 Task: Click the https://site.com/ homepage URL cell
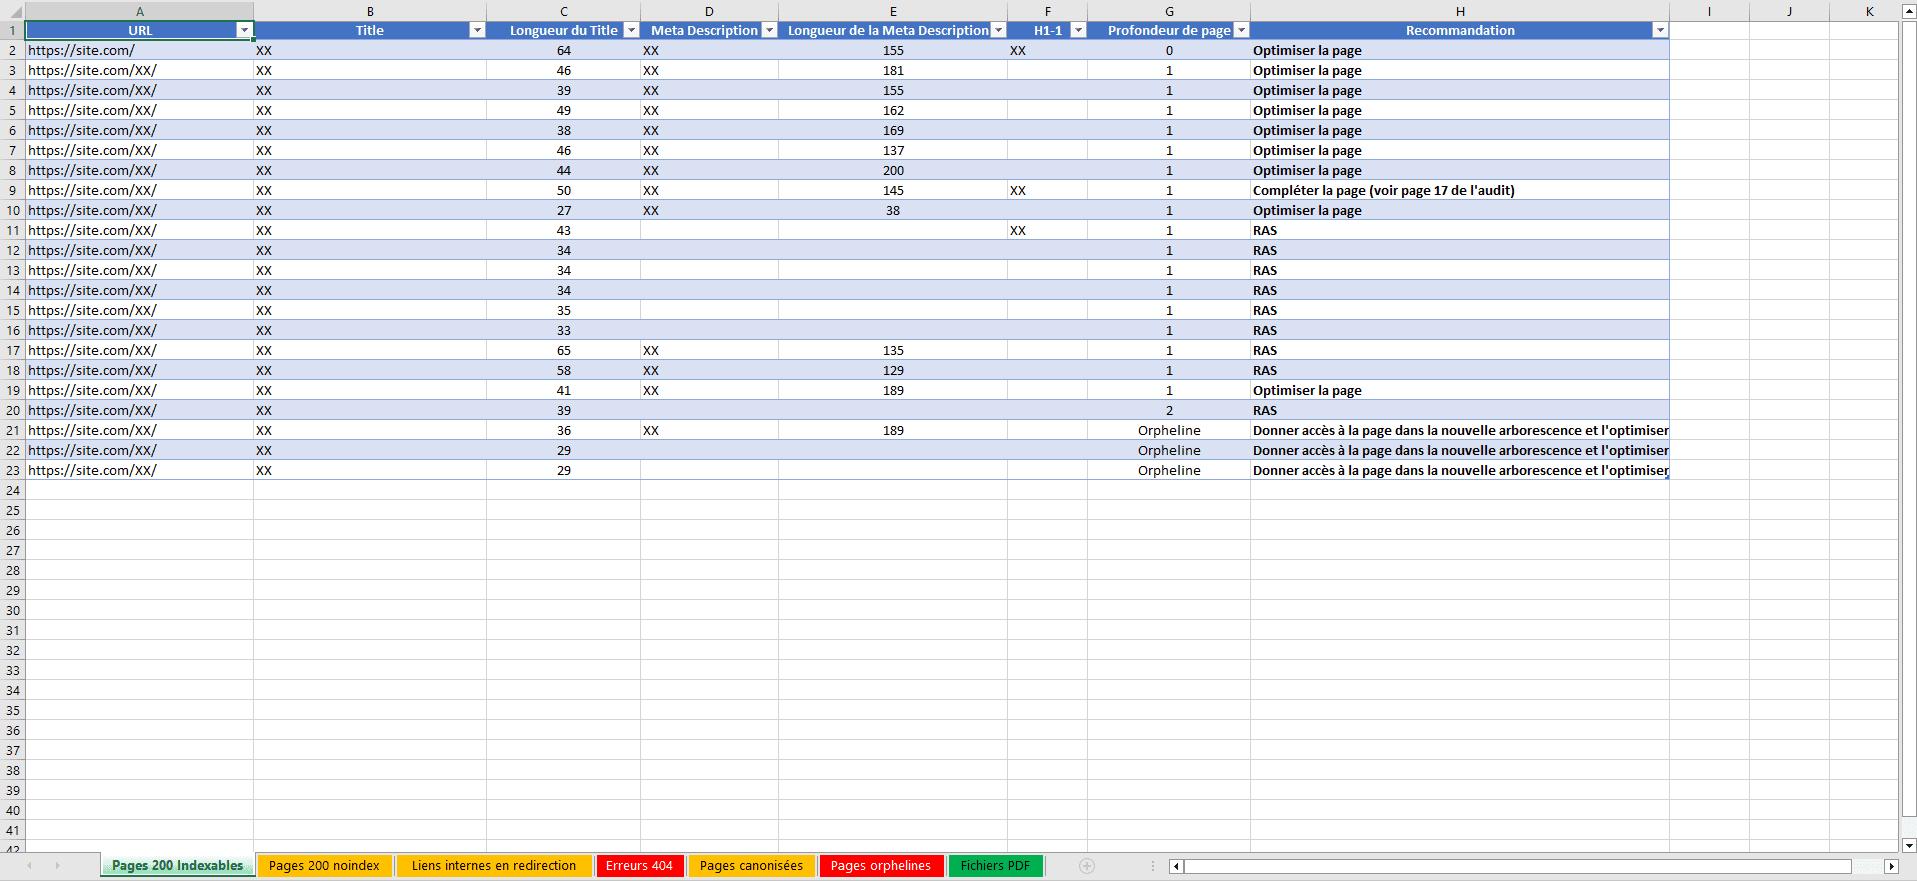point(139,50)
